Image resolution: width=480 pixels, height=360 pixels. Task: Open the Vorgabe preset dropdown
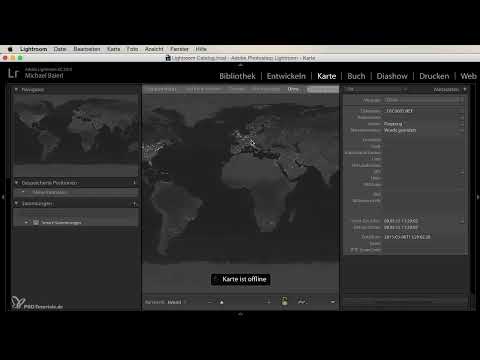pyautogui.click(x=423, y=100)
